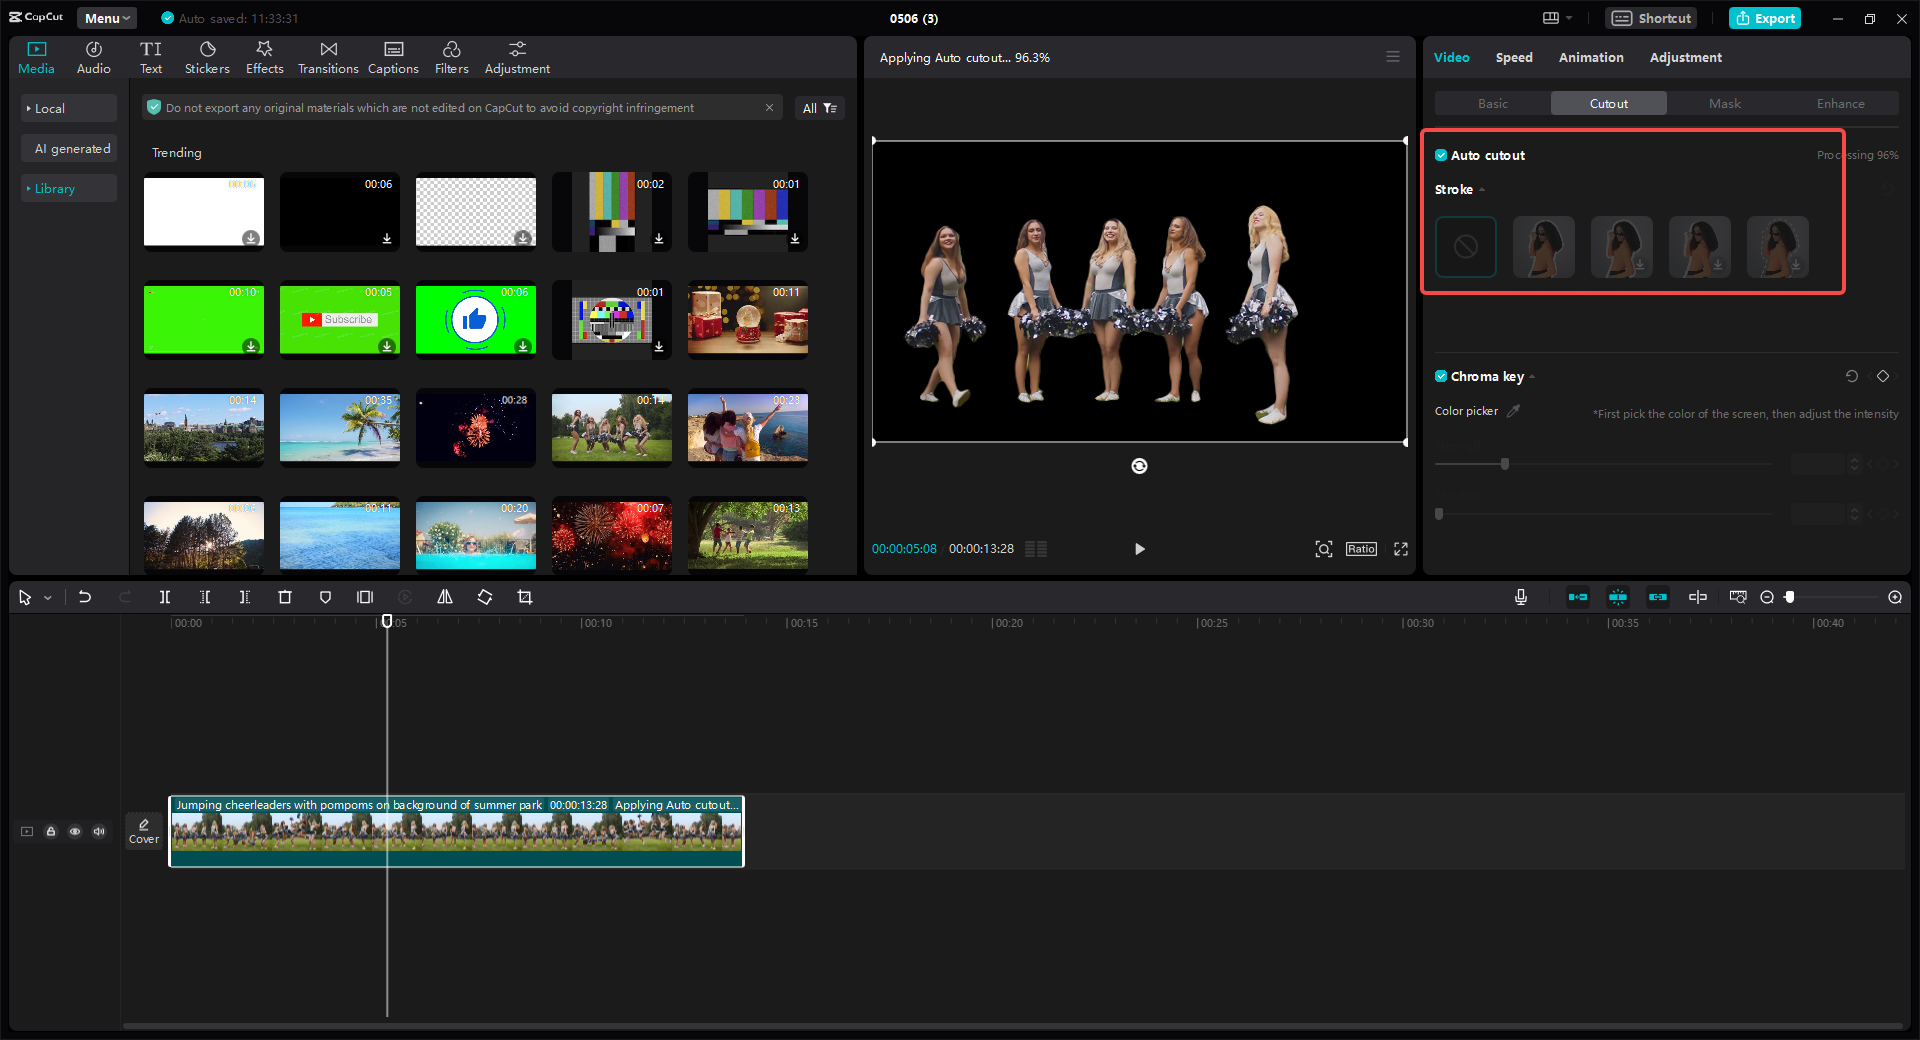Select the Crop tool in timeline toolbar
Screen dimensions: 1920x1040
pyautogui.click(x=525, y=597)
